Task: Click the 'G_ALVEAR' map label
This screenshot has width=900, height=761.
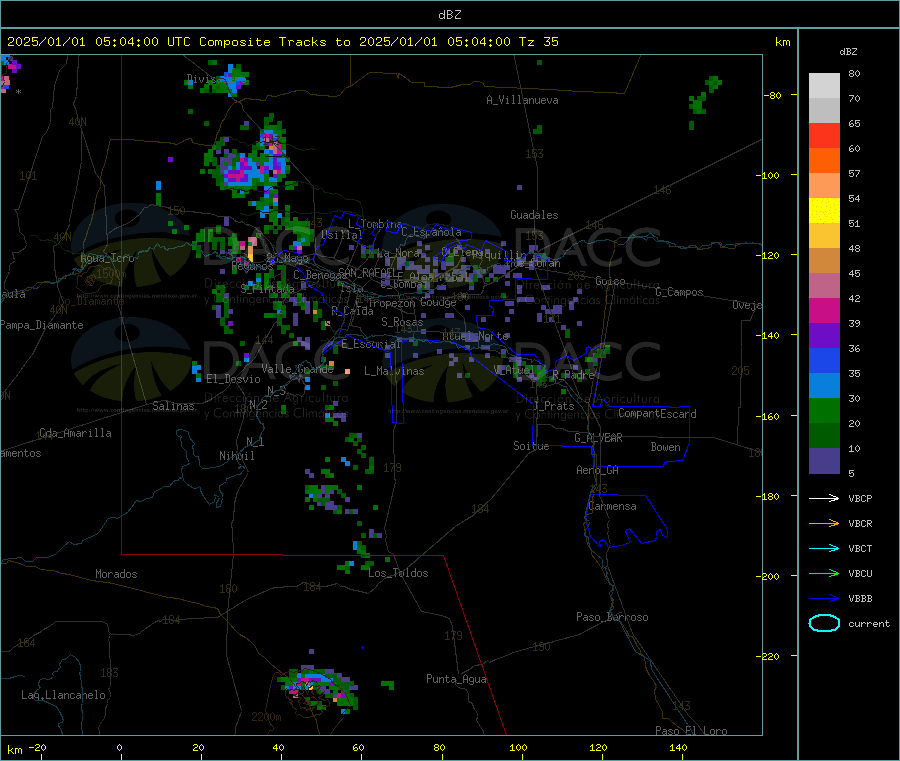Action: click(598, 438)
